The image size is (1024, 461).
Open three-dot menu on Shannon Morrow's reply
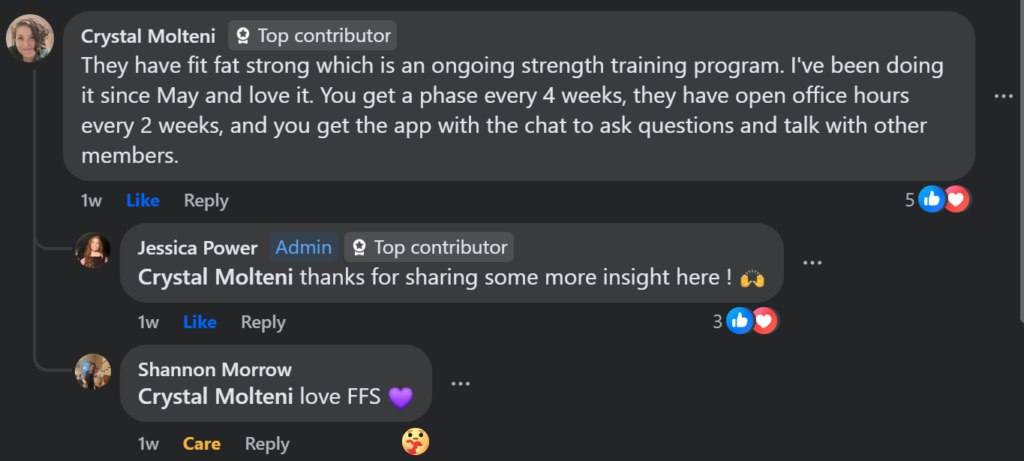click(x=460, y=383)
